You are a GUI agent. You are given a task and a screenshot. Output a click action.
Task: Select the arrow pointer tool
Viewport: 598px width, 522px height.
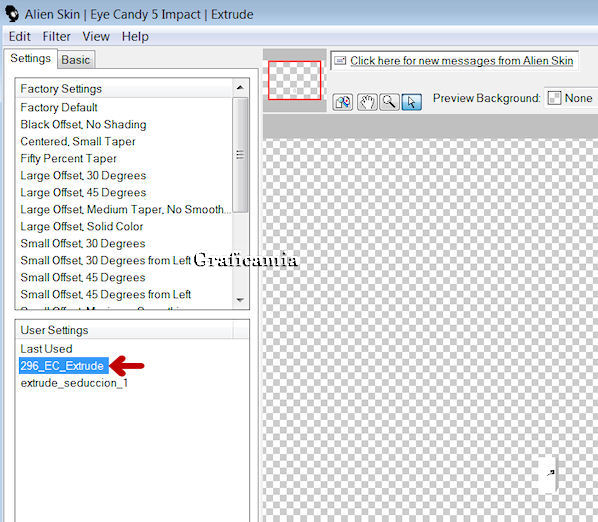pyautogui.click(x=412, y=102)
